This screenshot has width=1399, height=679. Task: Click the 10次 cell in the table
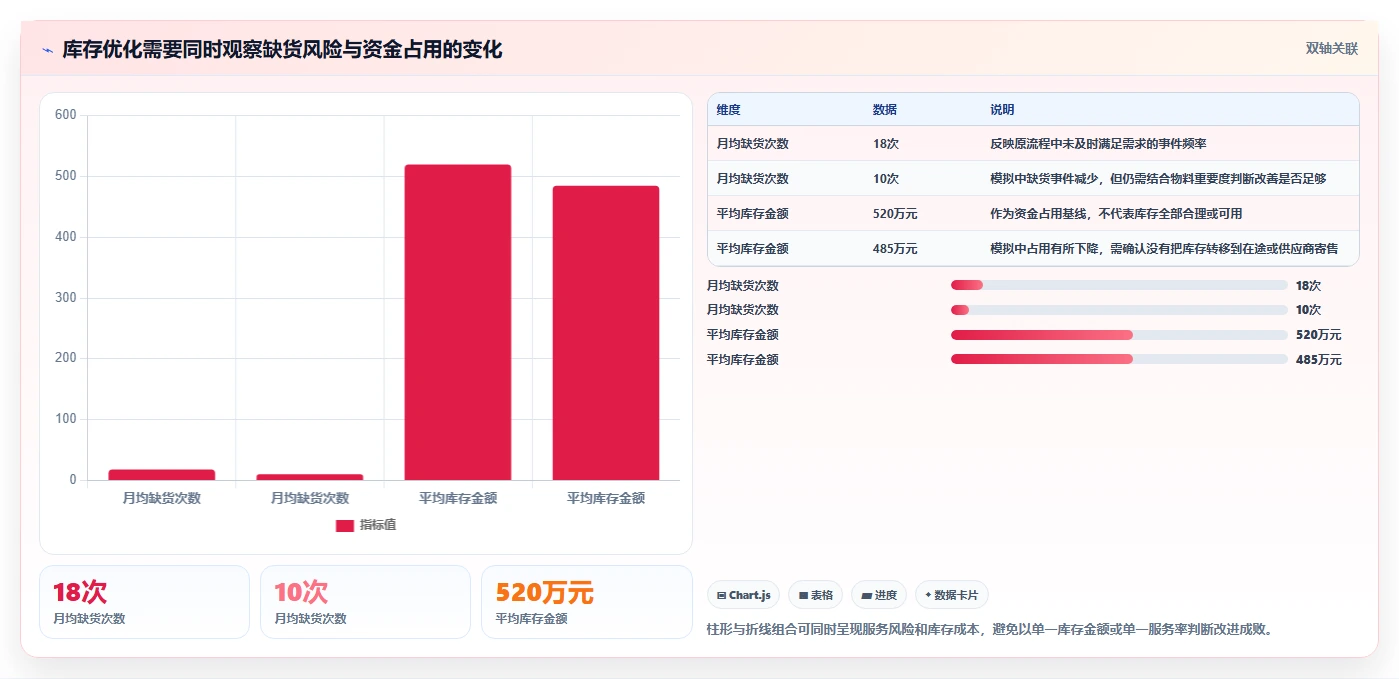click(886, 179)
